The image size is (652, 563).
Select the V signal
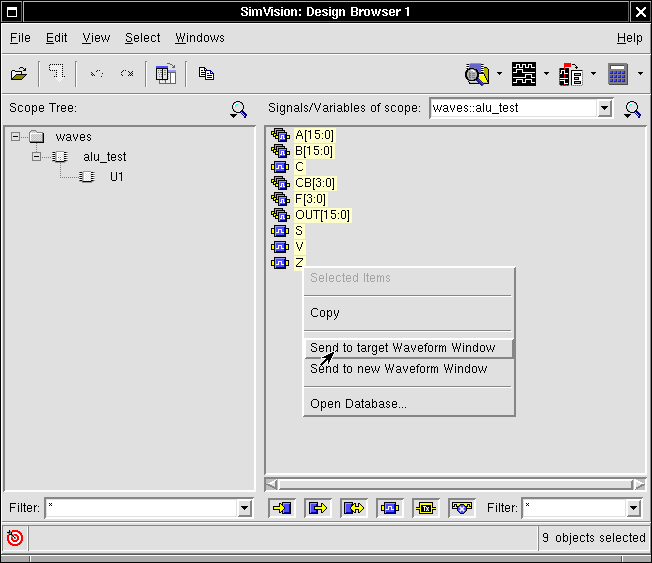tap(299, 247)
